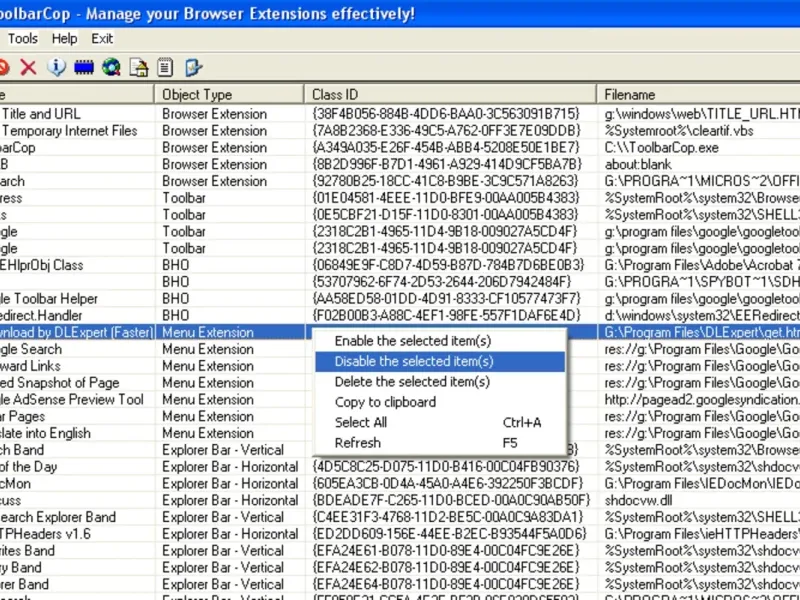Click Class ID {06849E9F-C8D7-4D59-B87D-784B7D6BE0B3}
800x600 pixels.
[448, 265]
